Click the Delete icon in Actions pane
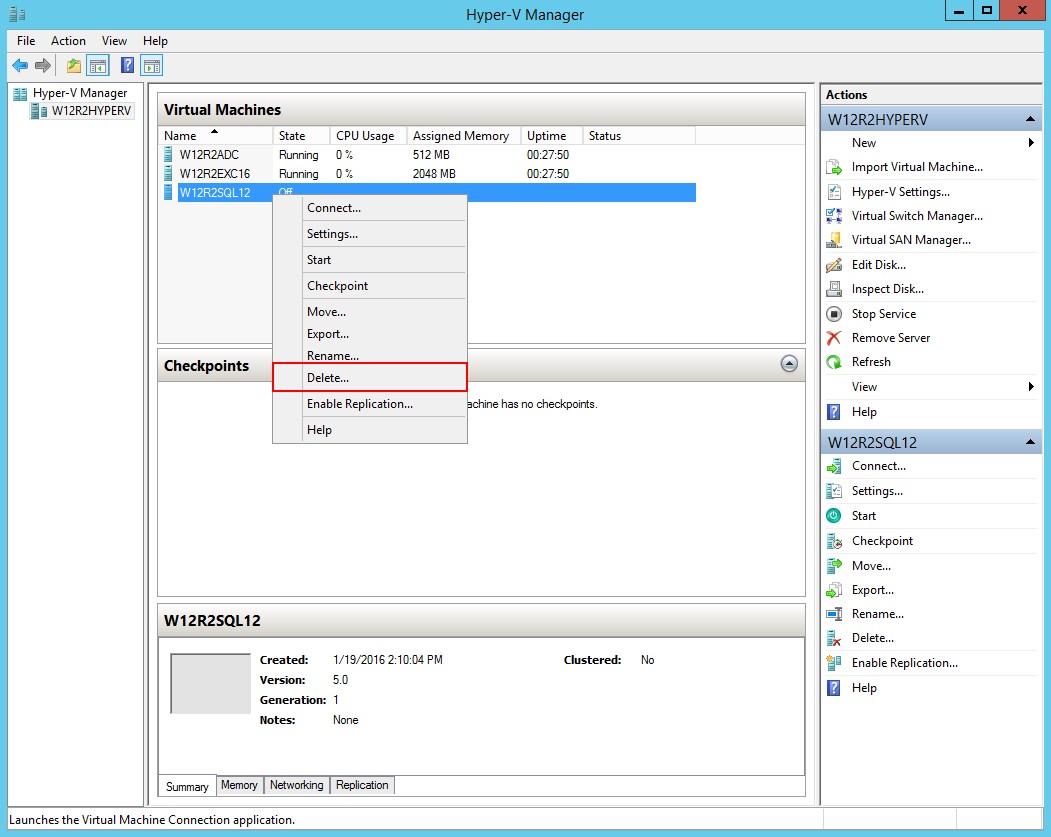Screen dimensions: 1051x837 pos(834,638)
